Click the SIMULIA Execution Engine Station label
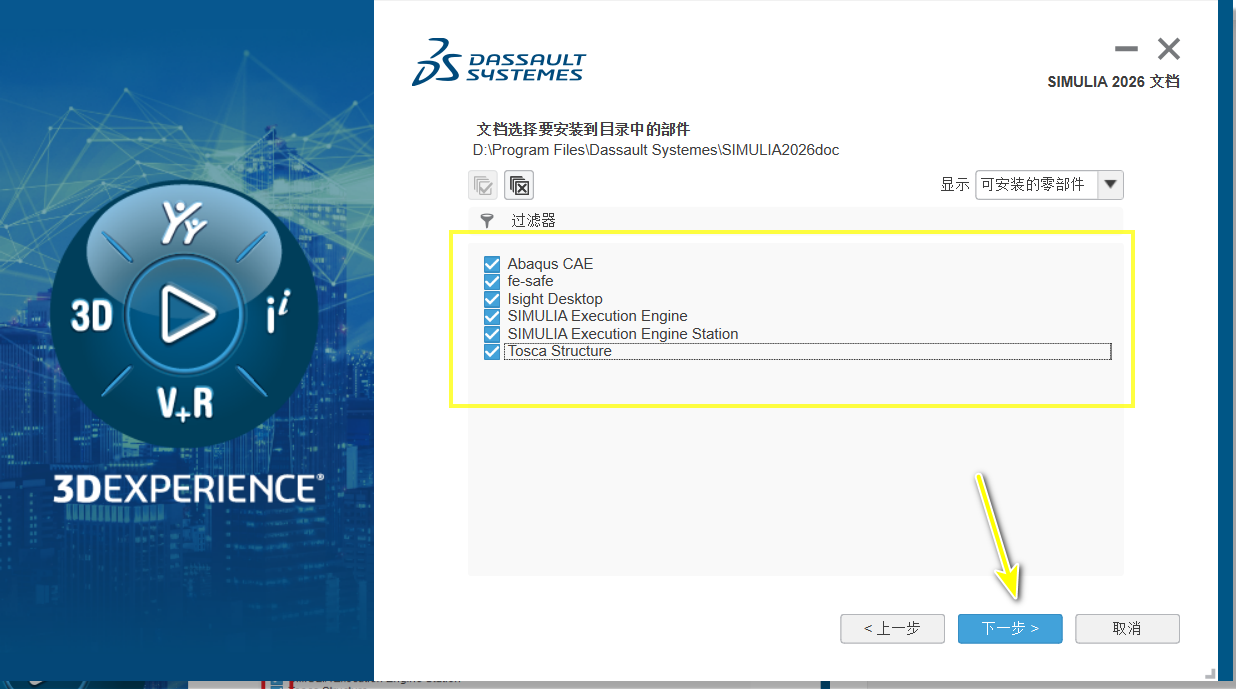Screen dimensions: 1236x689 (x=623, y=334)
